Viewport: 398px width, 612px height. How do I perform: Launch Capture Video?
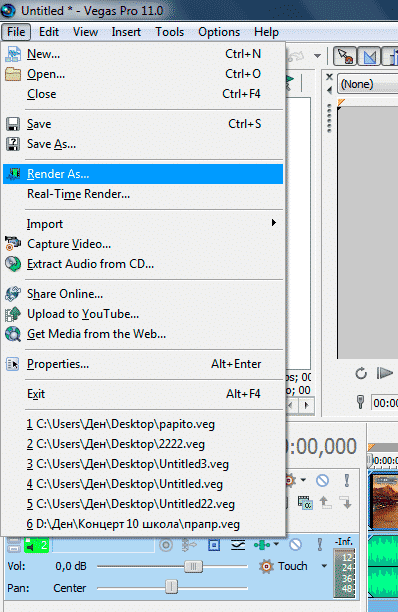coord(143,244)
